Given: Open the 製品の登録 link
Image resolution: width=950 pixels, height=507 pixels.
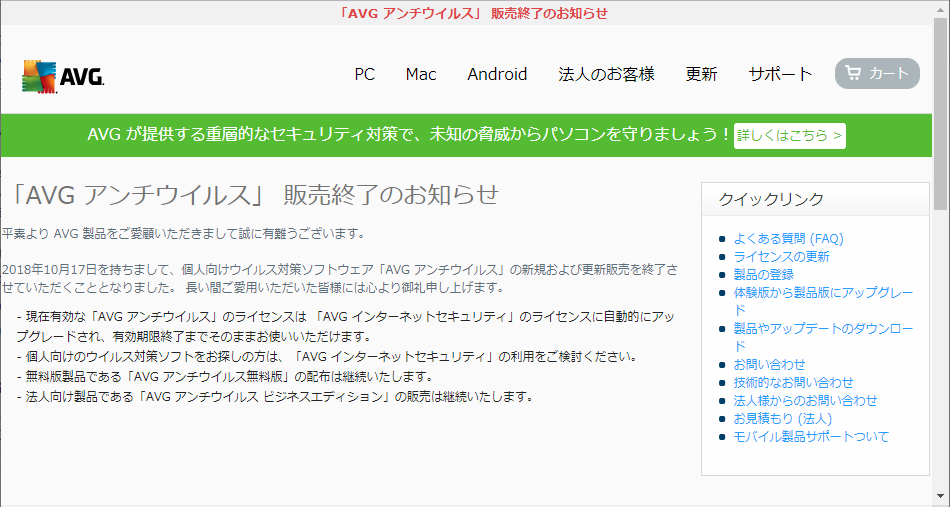Looking at the screenshot, I should (x=763, y=275).
